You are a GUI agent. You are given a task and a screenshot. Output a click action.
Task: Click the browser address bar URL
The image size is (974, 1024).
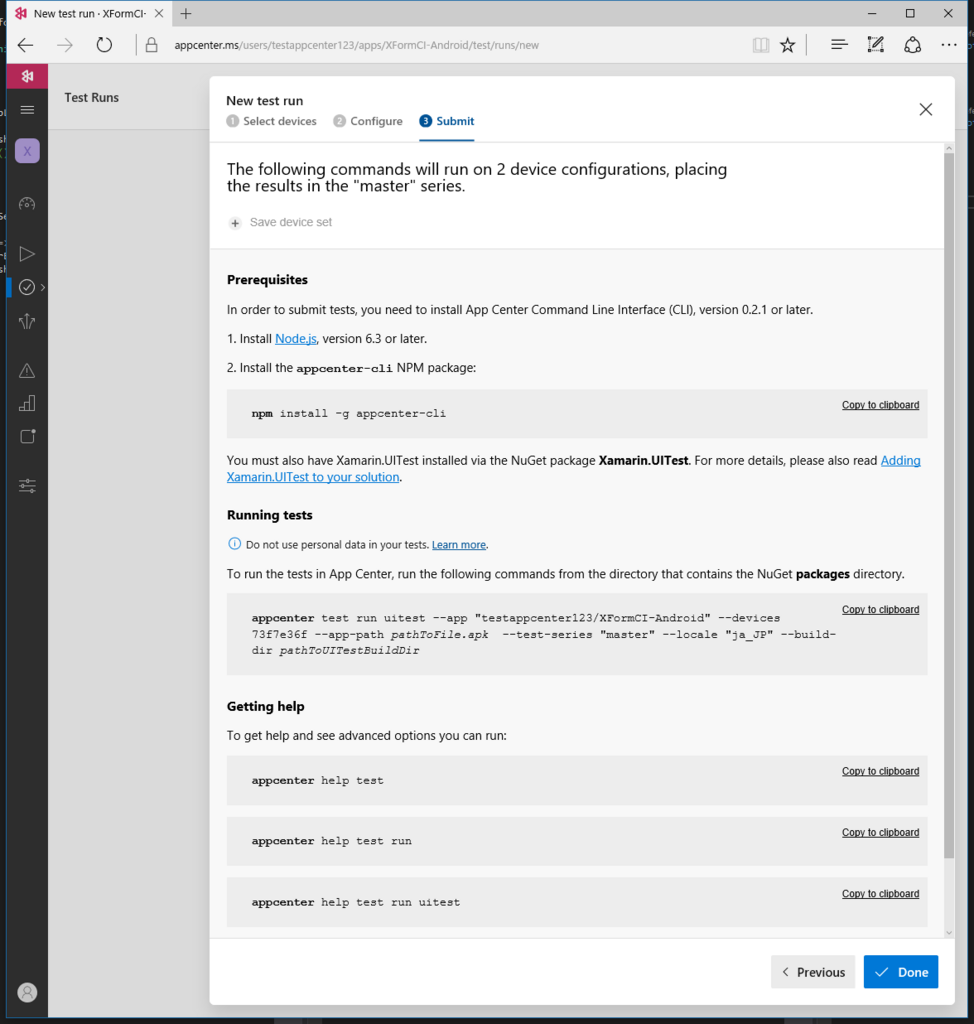coord(356,45)
